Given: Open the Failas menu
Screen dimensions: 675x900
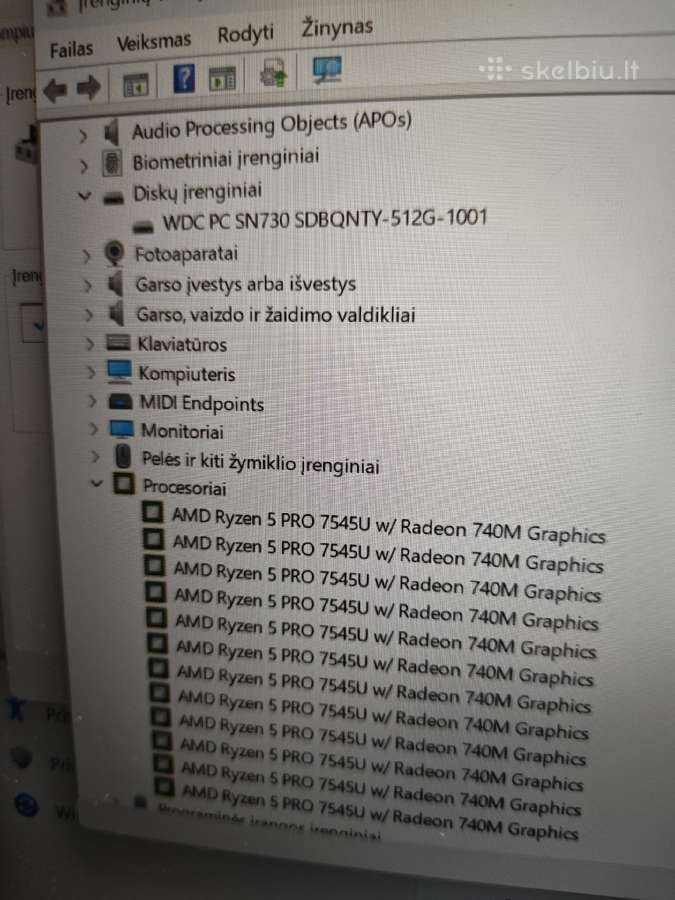Looking at the screenshot, I should click(x=71, y=49).
